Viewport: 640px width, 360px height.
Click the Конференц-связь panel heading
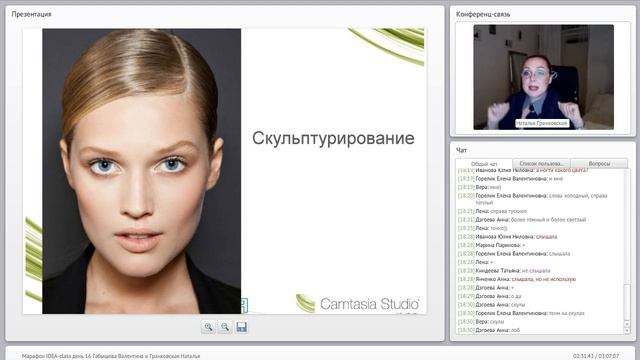483,14
